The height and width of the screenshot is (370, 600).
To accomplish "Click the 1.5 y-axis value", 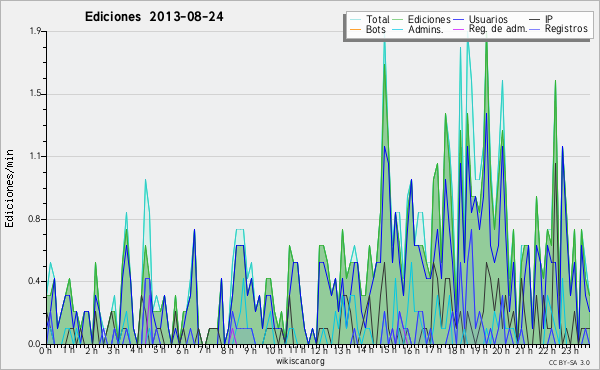I will [x=35, y=94].
